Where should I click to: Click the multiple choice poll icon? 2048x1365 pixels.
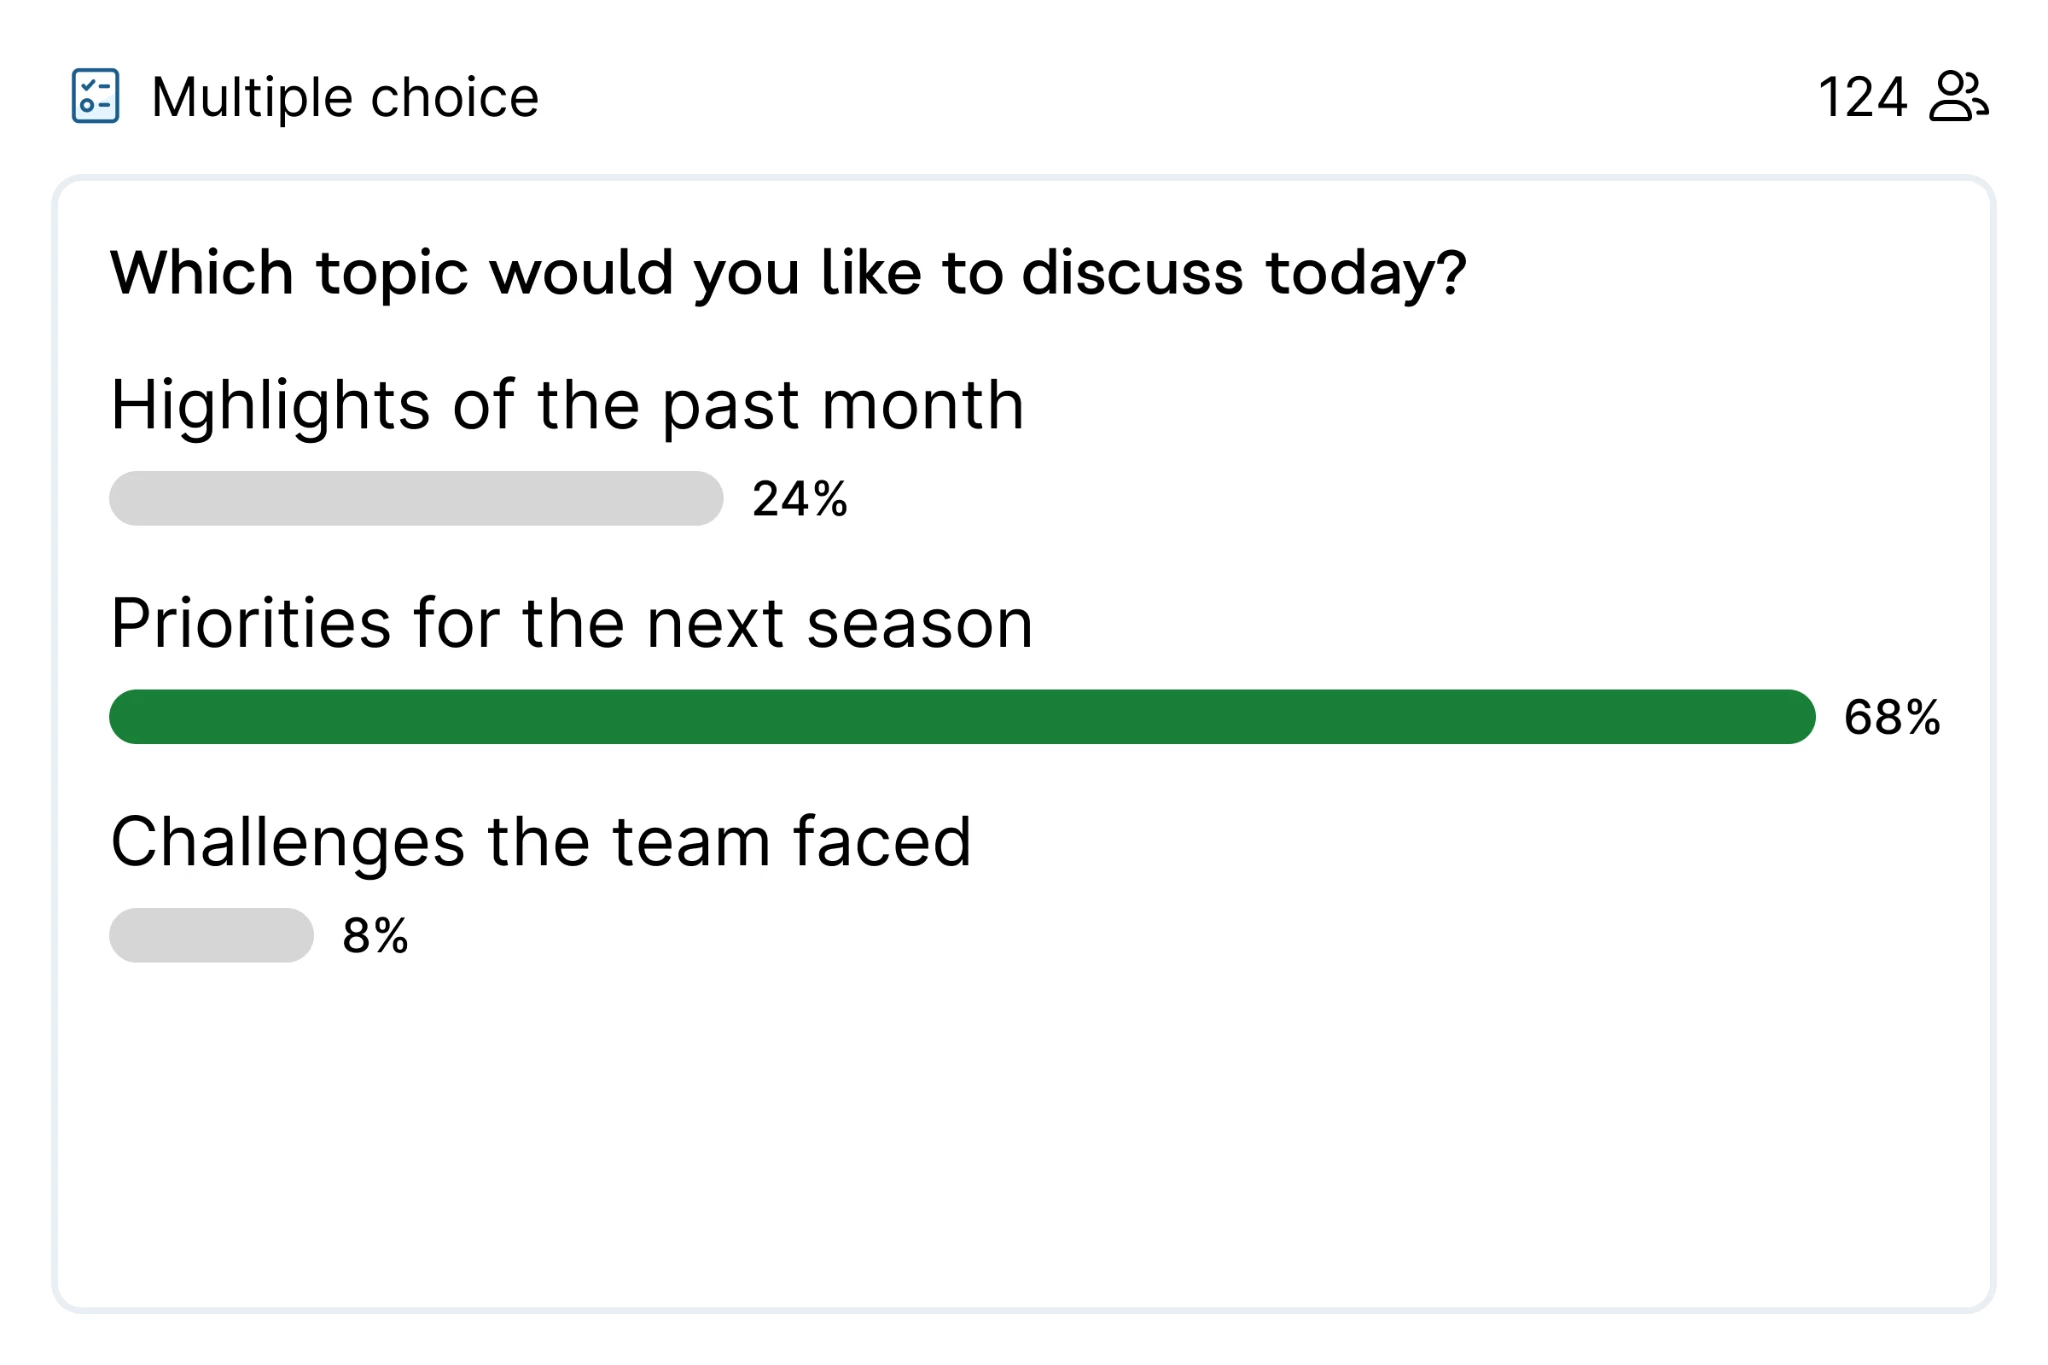pos(96,96)
